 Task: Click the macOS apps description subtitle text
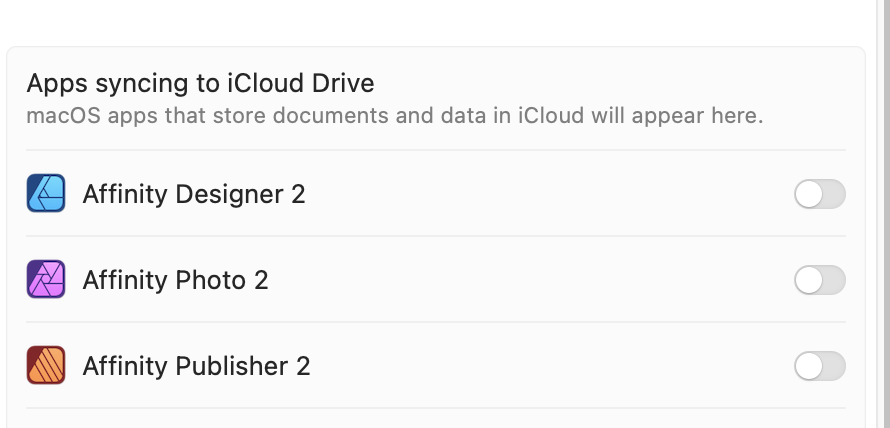[395, 116]
